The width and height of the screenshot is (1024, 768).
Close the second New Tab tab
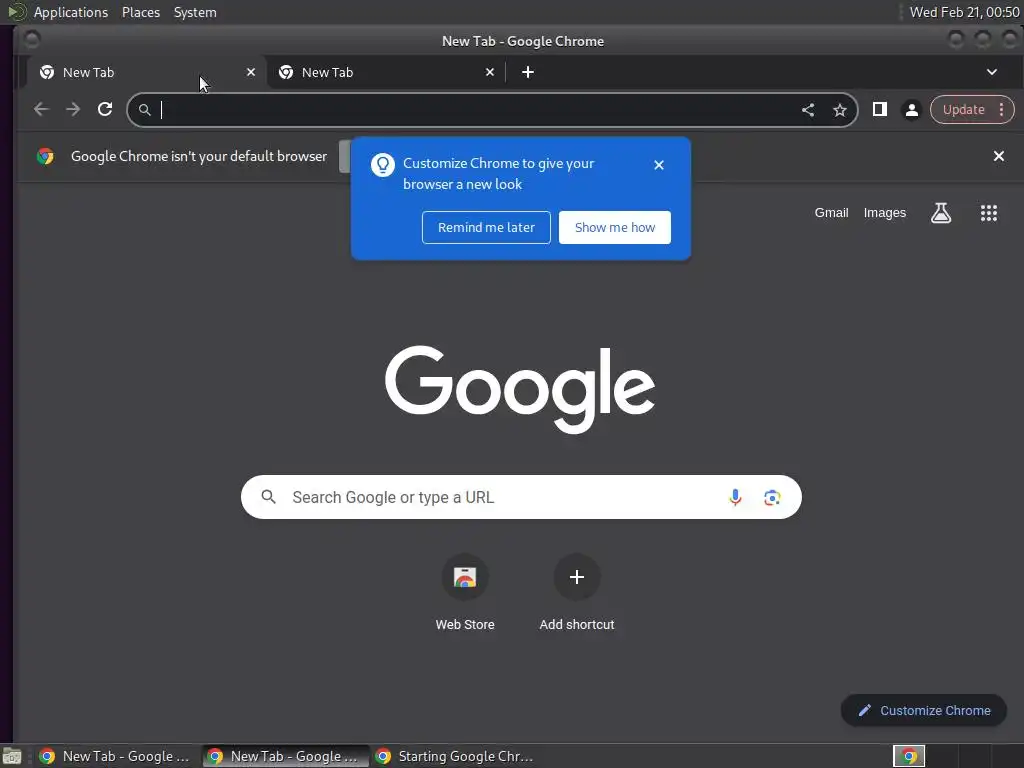[490, 72]
